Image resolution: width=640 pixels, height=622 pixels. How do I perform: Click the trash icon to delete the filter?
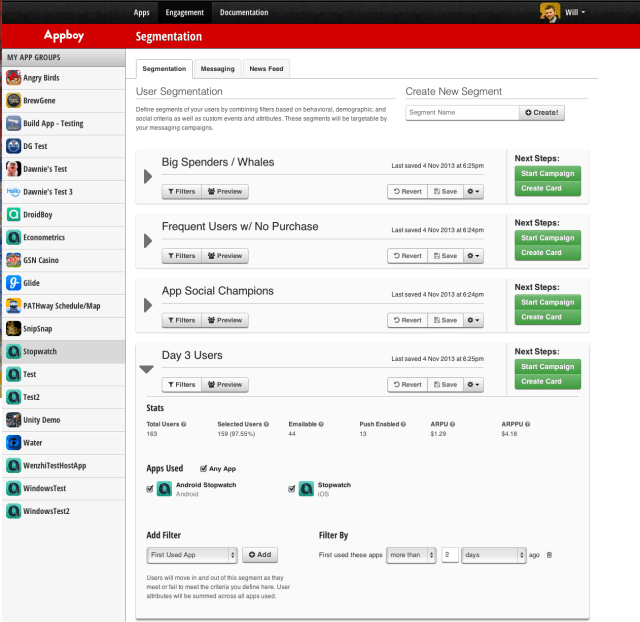[549, 555]
